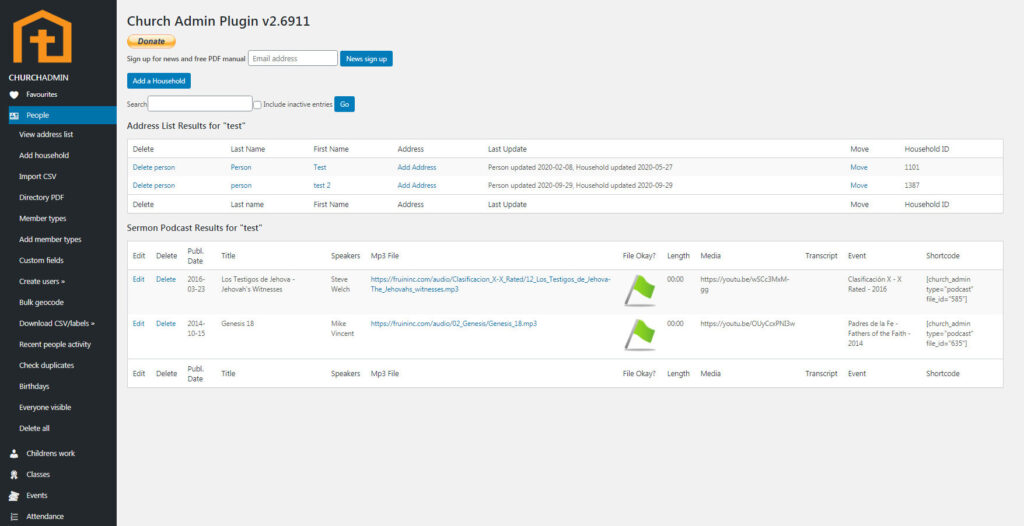Click the Attendance sidebar icon
The height and width of the screenshot is (526, 1024).
click(14, 517)
